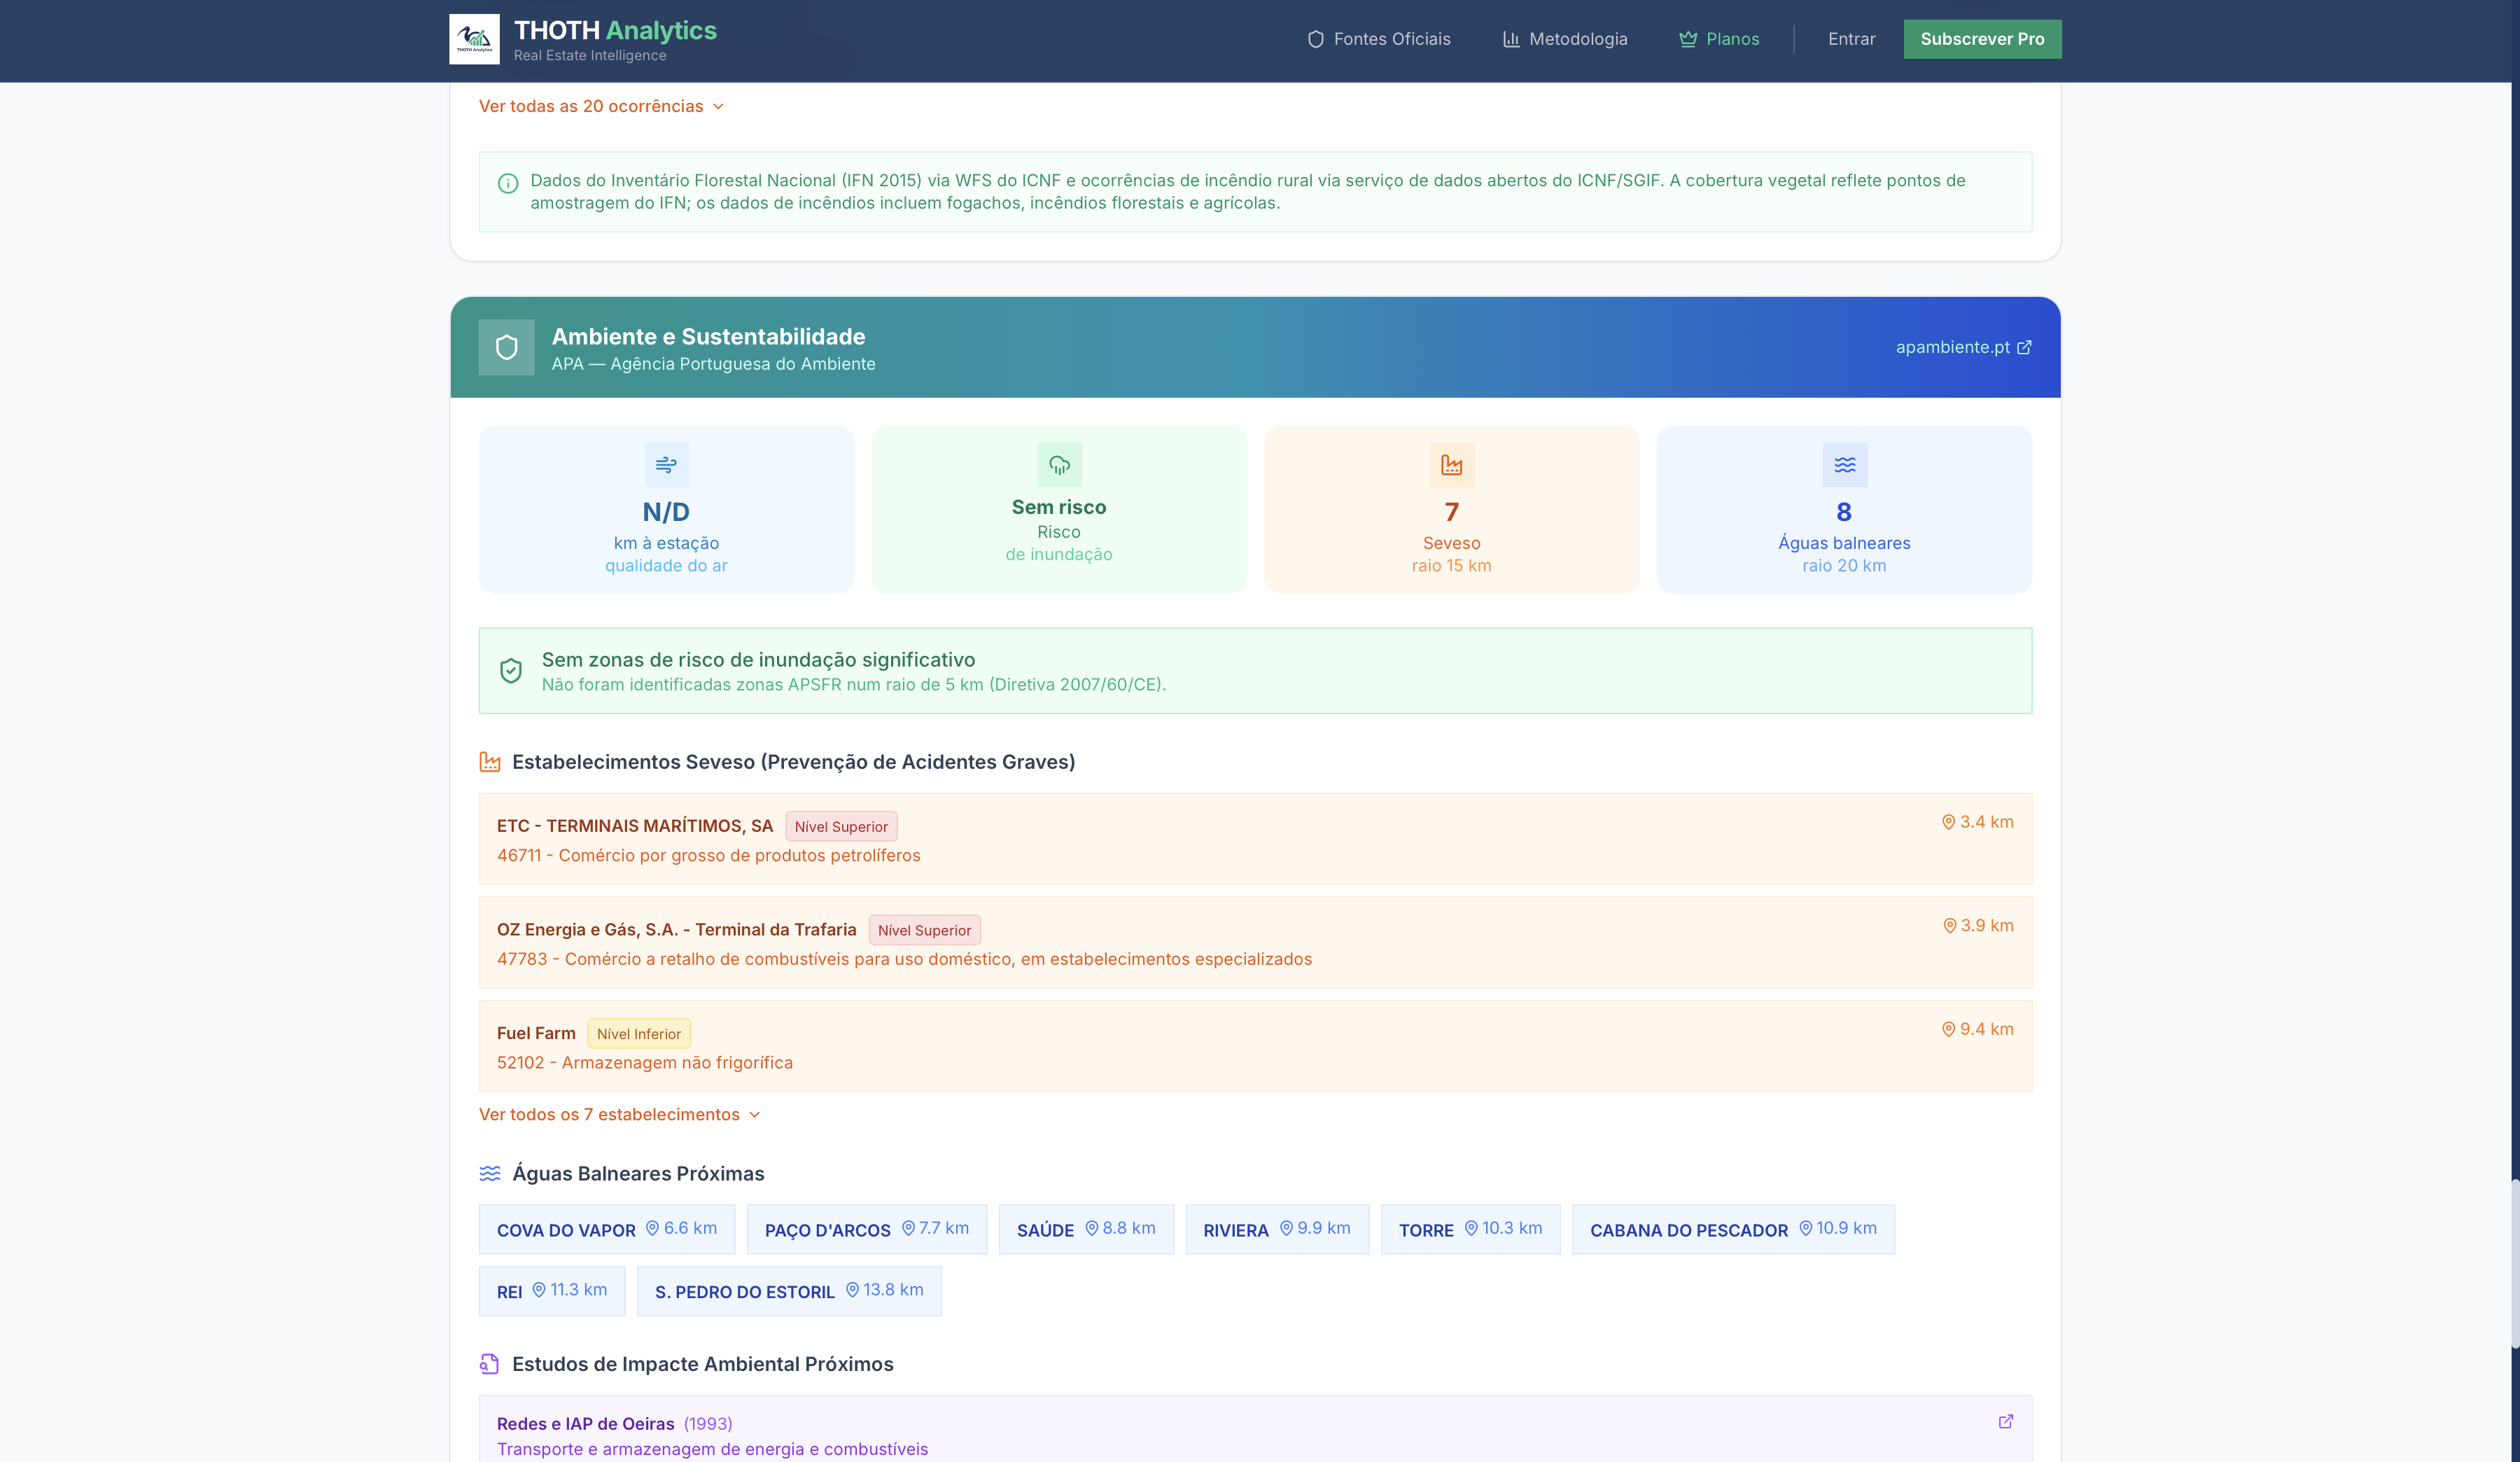Select the SAÚDE beach chip
Screen dimensions: 2520x1462
(x=1086, y=1229)
